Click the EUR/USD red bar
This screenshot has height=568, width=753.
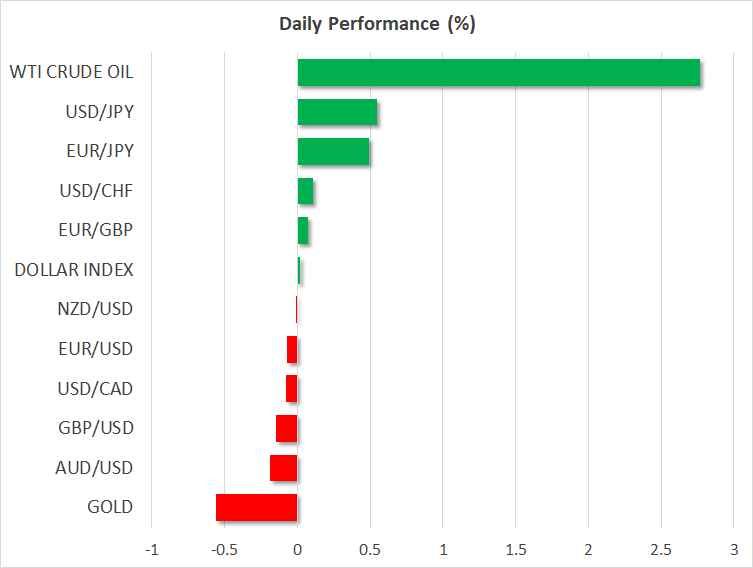(292, 349)
